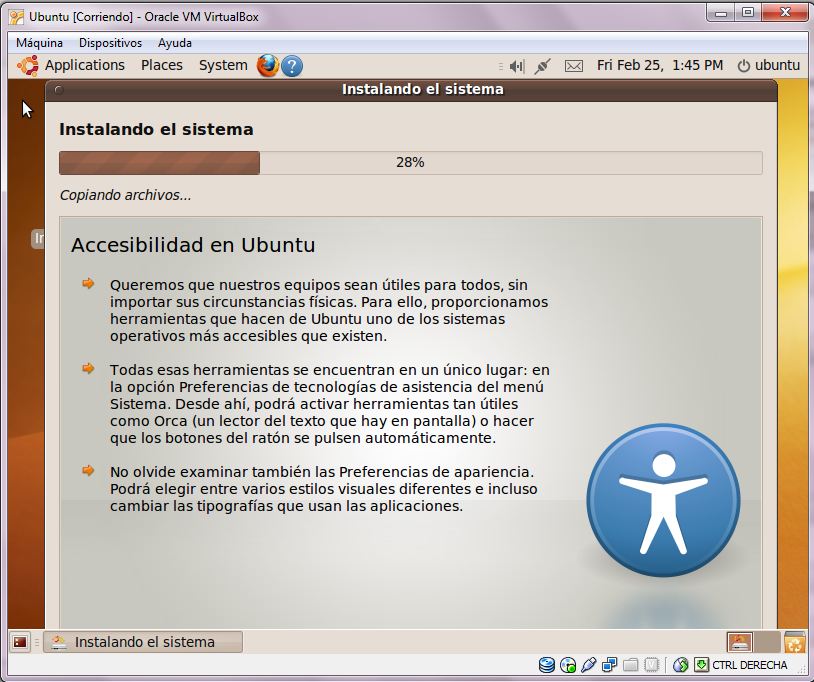The width and height of the screenshot is (814, 682).
Task: Open the volume speaker indicator
Action: pos(517,66)
